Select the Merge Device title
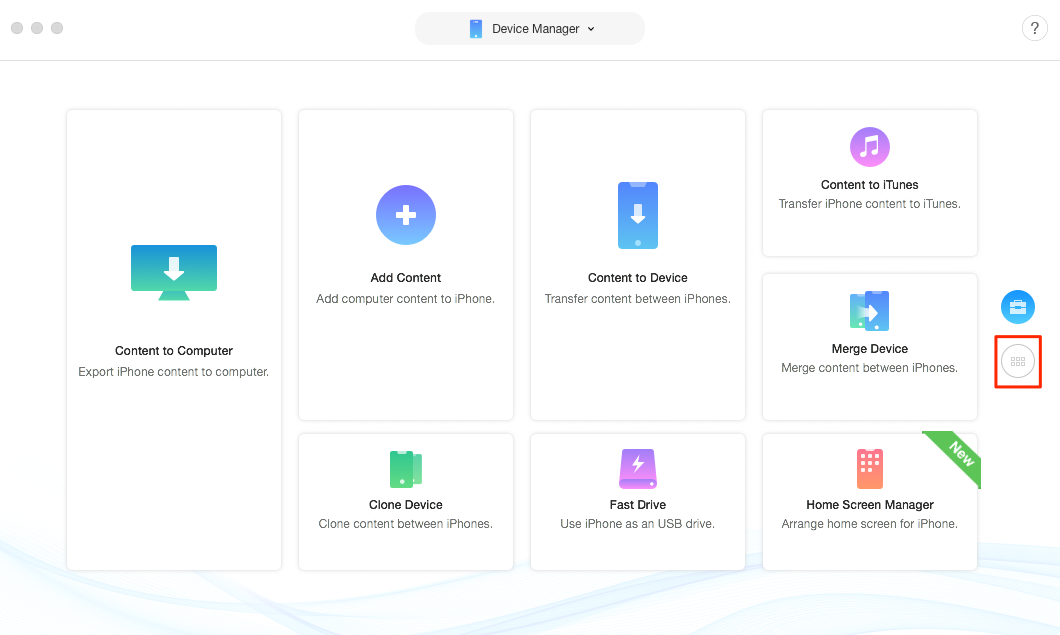Image resolution: width=1060 pixels, height=635 pixels. click(869, 349)
